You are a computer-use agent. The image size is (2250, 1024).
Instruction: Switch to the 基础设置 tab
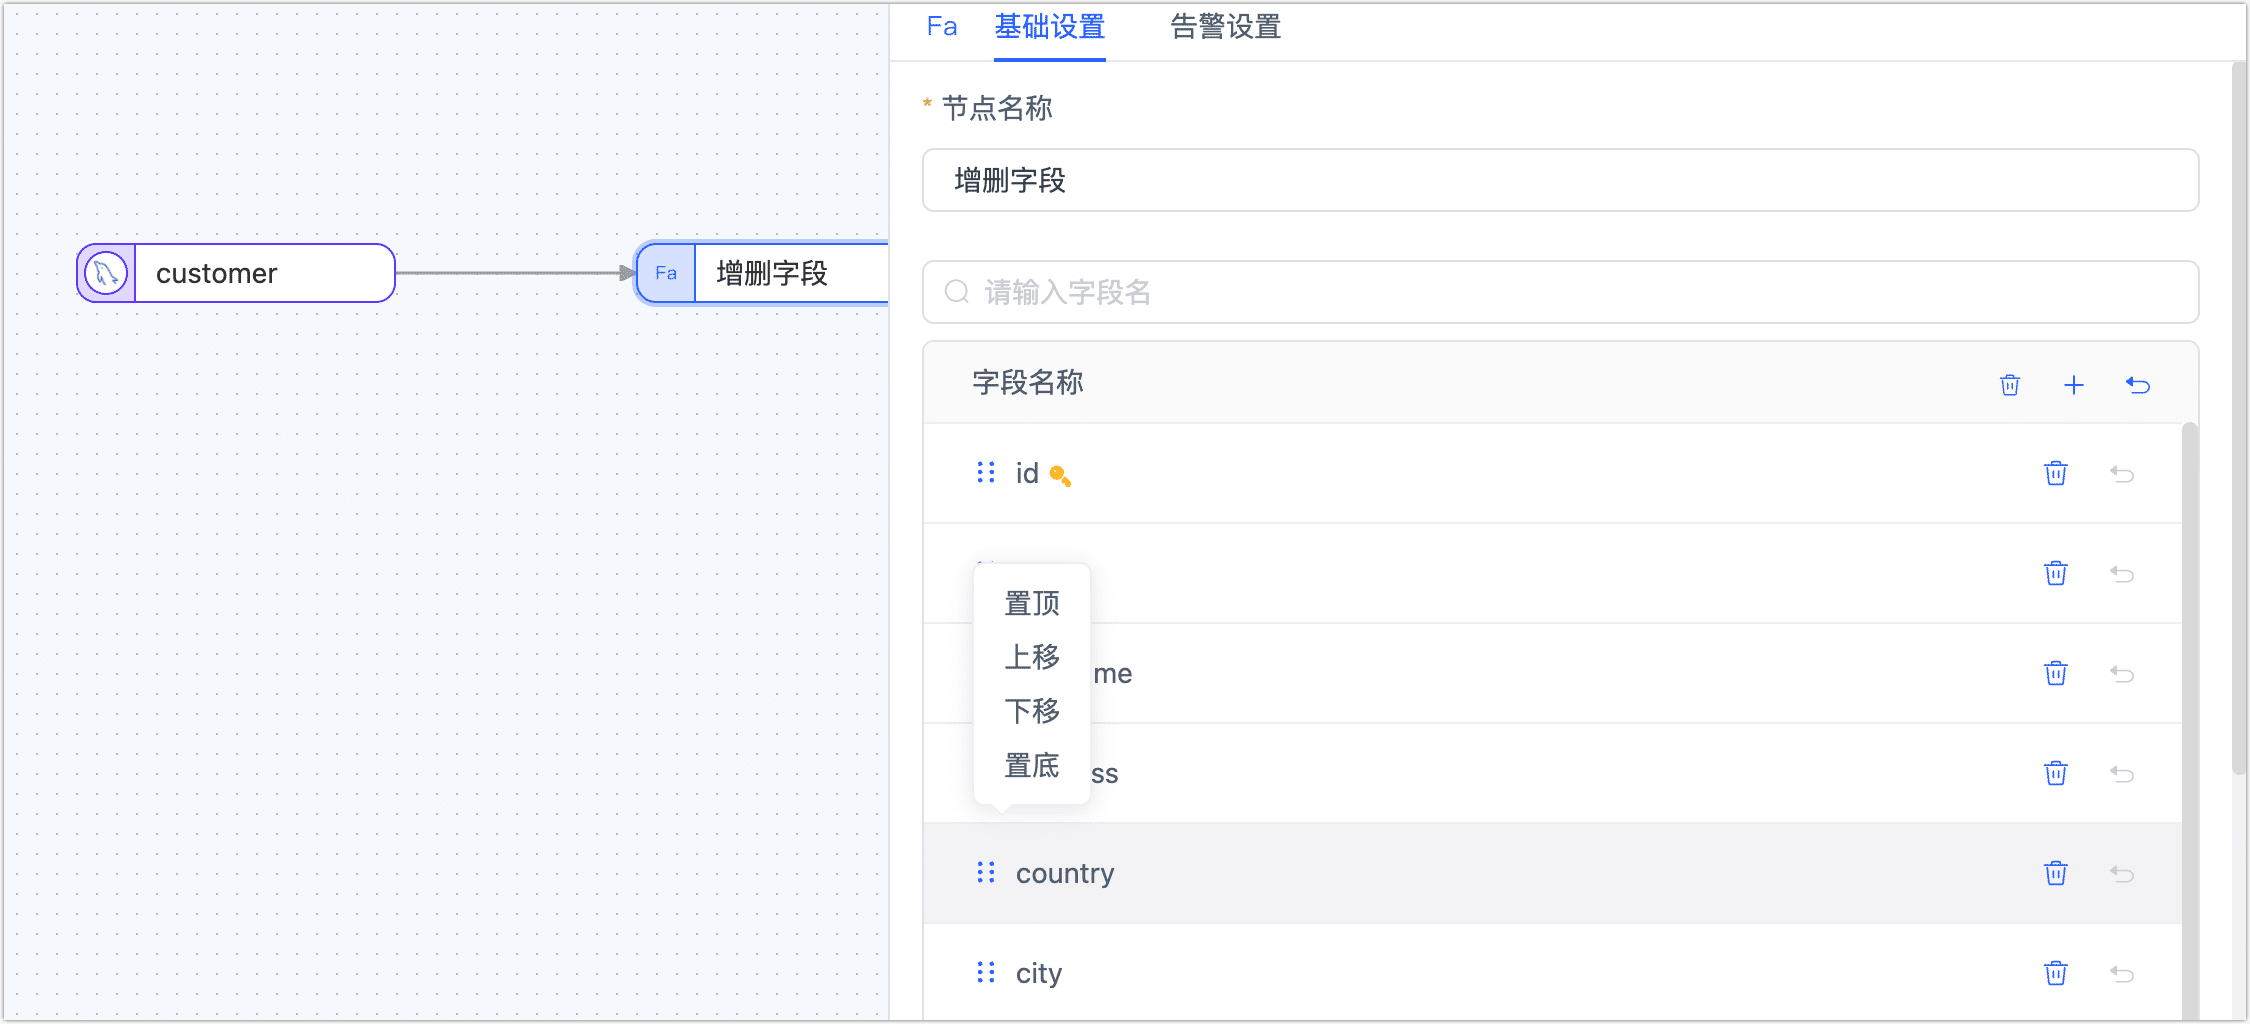click(1049, 27)
